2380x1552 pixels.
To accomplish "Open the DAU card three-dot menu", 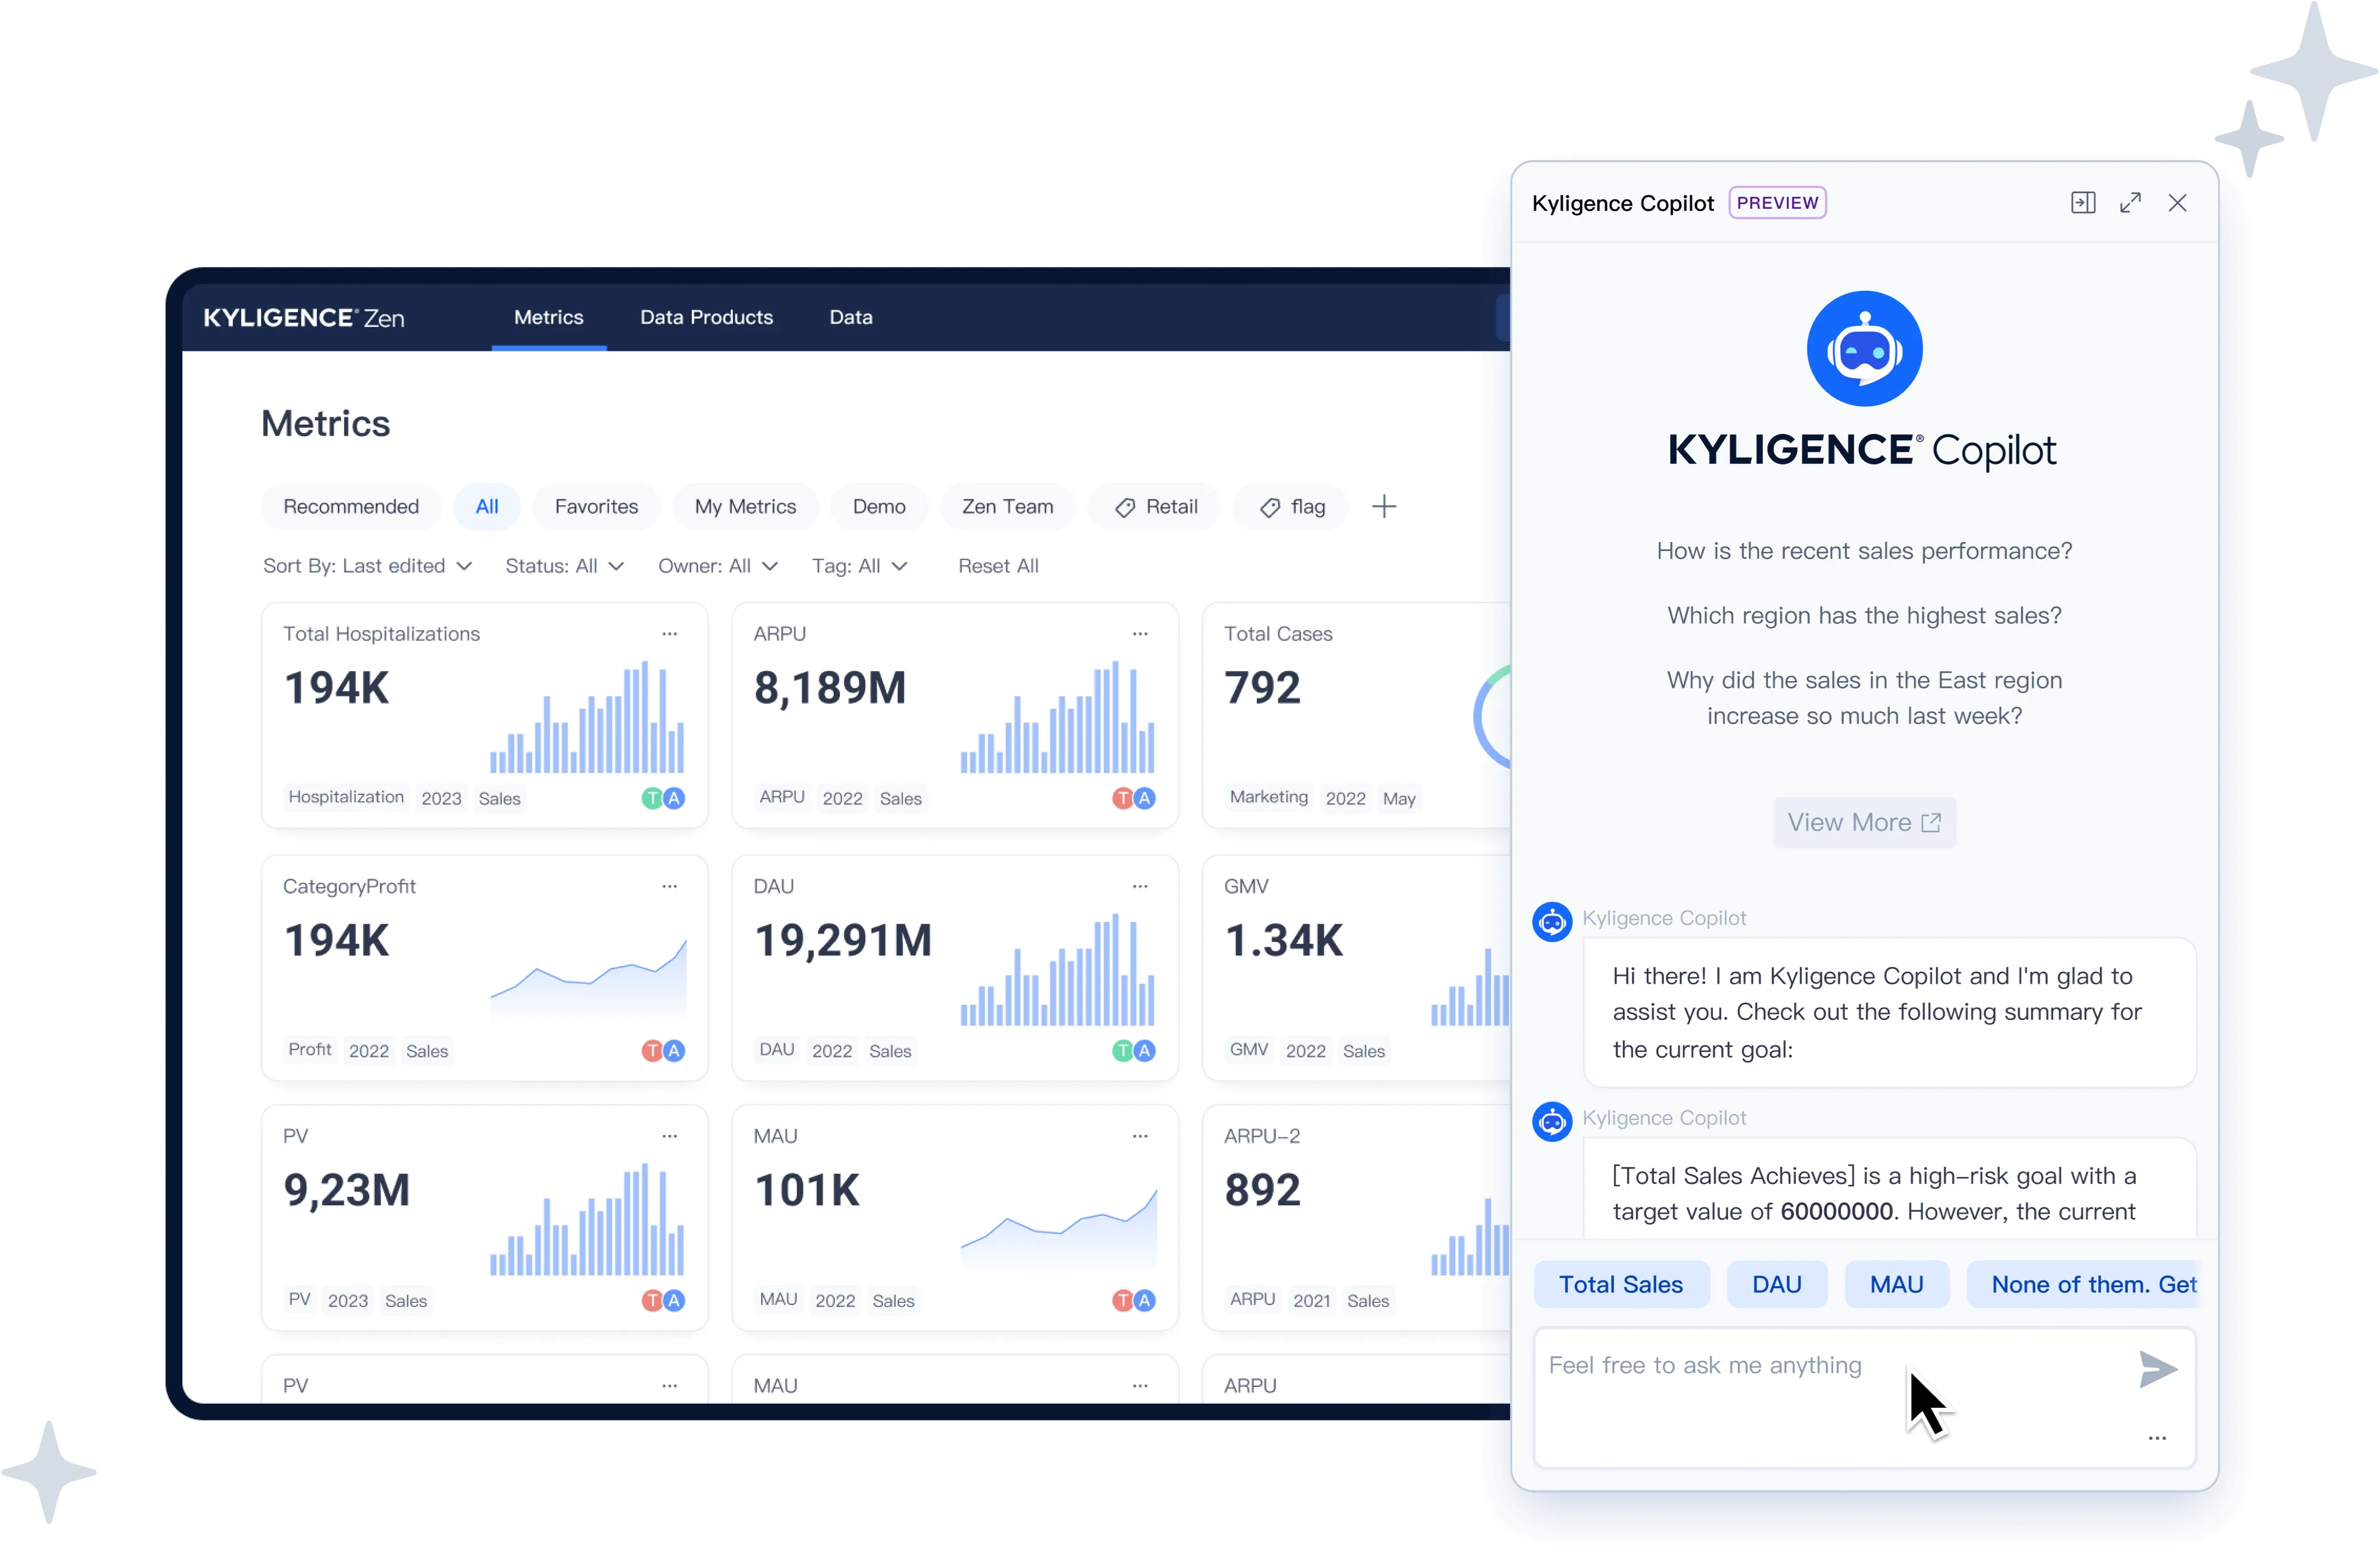I will point(1139,886).
